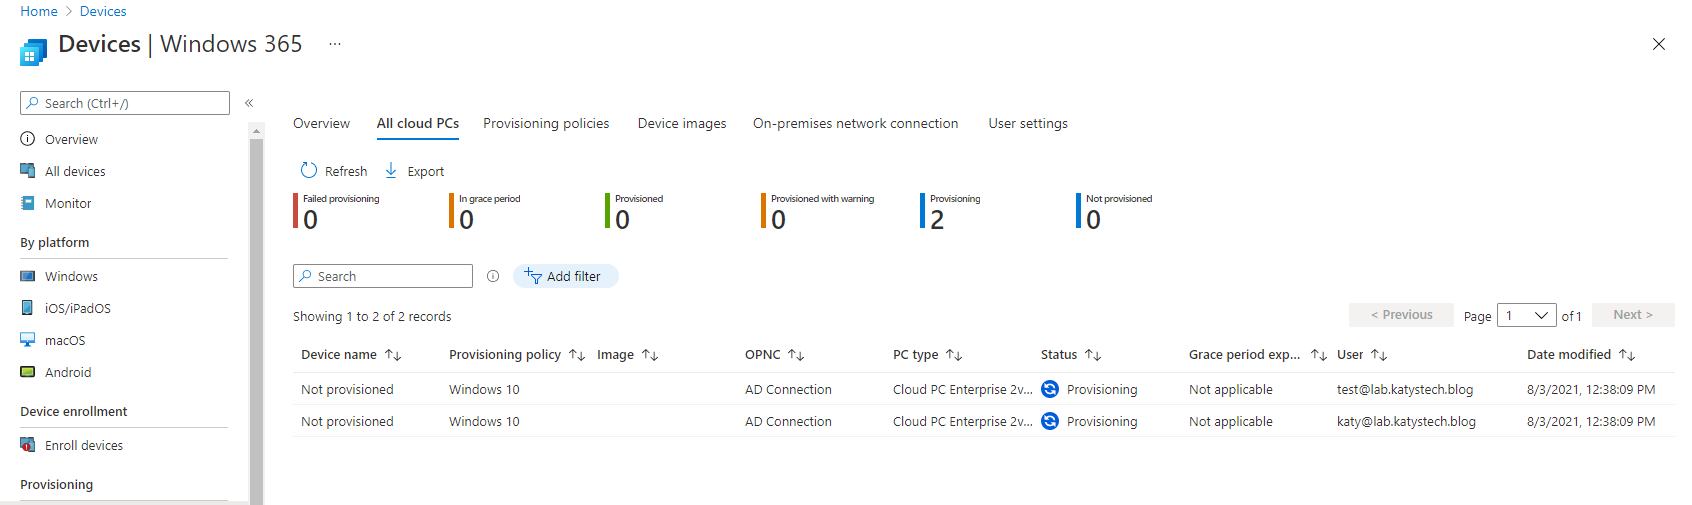Image resolution: width=1692 pixels, height=505 pixels.
Task: Sort by Status column arrows
Action: click(x=1093, y=355)
